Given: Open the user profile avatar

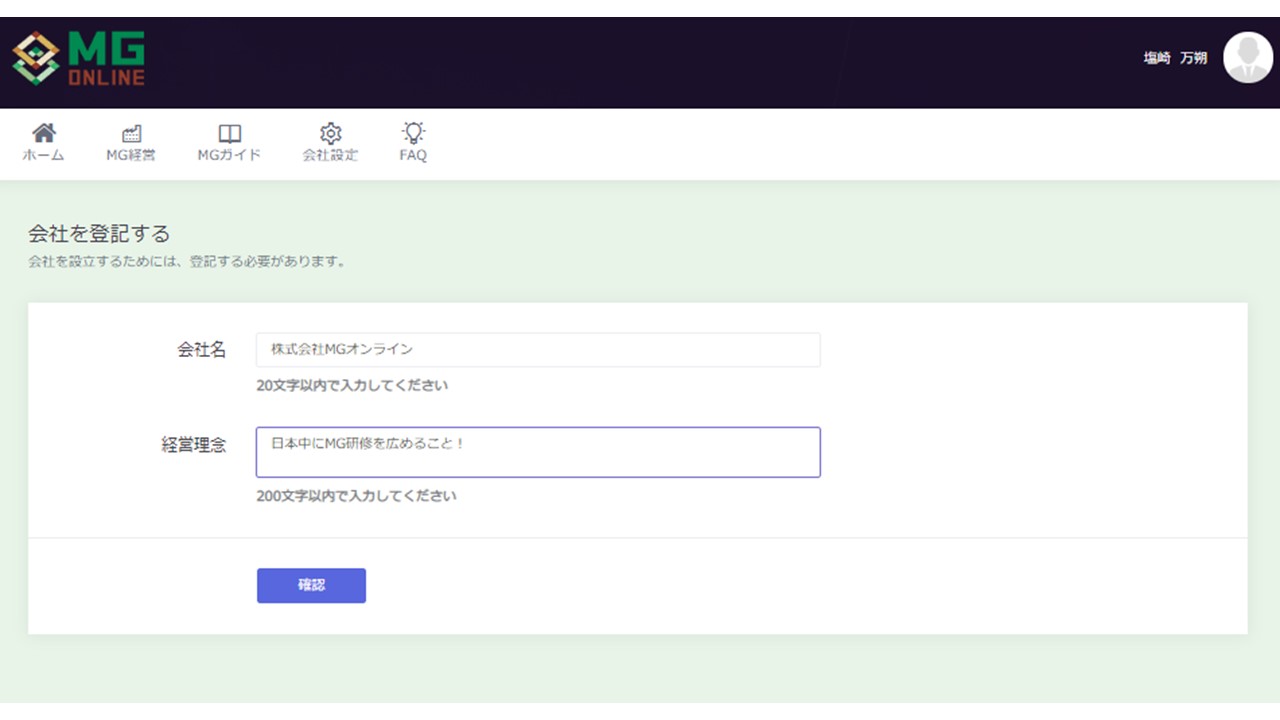Looking at the screenshot, I should pos(1247,58).
